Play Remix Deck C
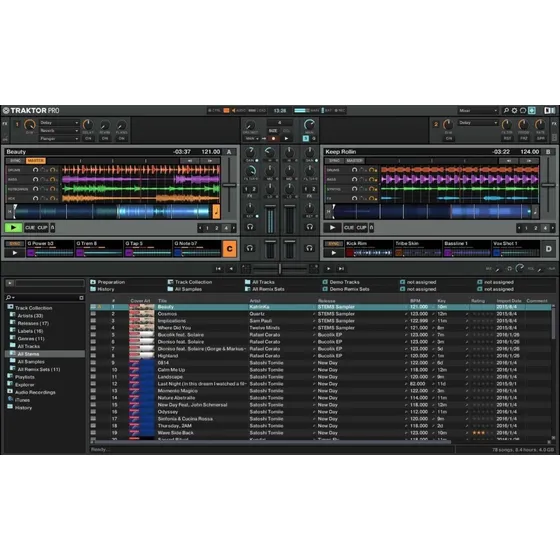Screen dimensions: 560x560 15,253
